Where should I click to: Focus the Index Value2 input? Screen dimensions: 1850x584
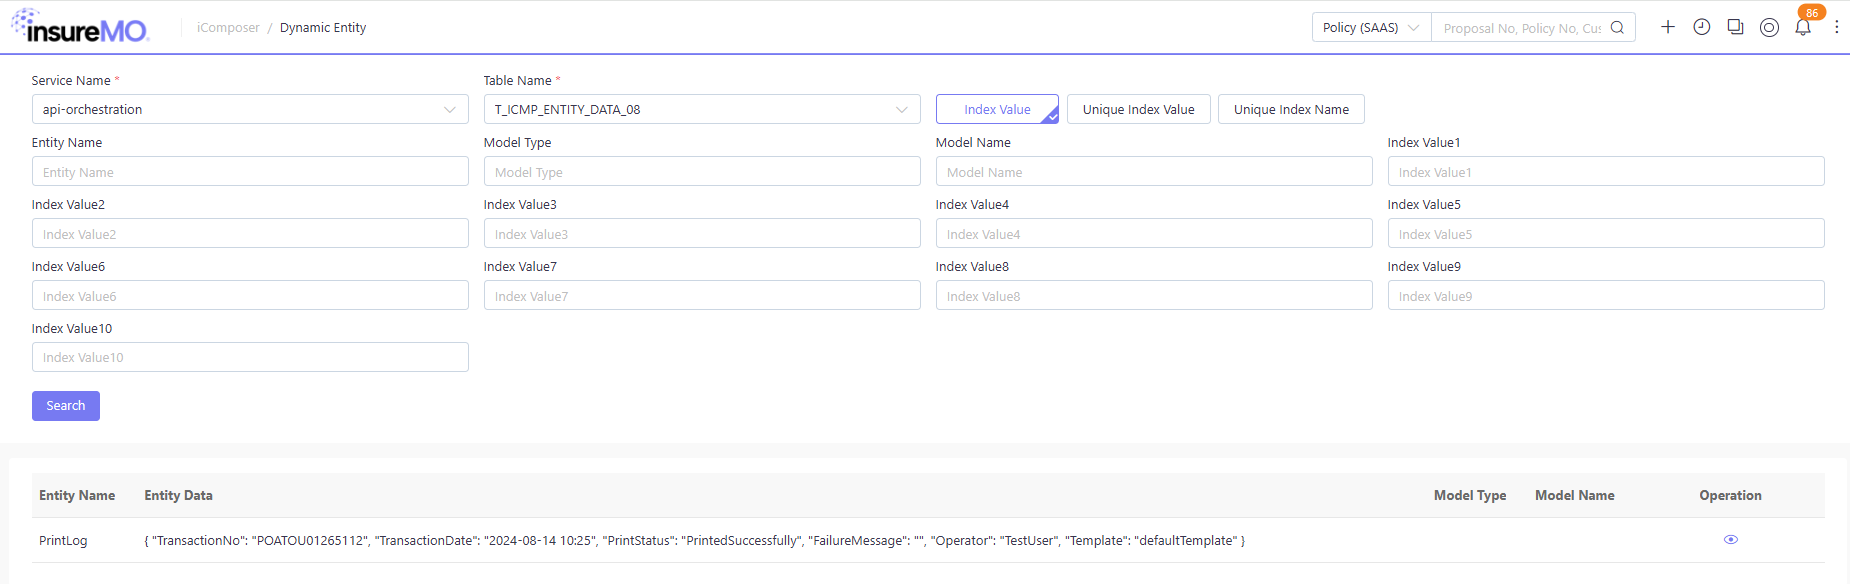(250, 233)
